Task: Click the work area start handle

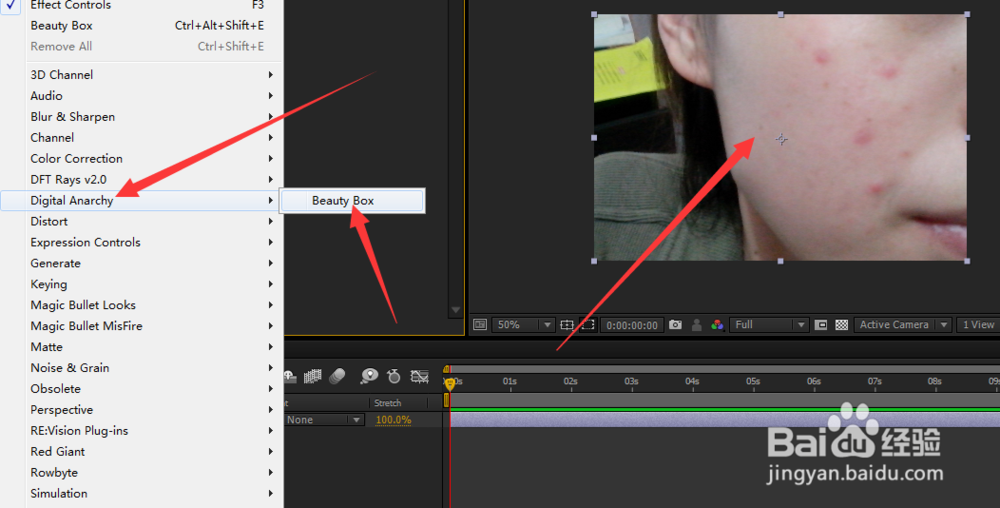Action: [446, 400]
